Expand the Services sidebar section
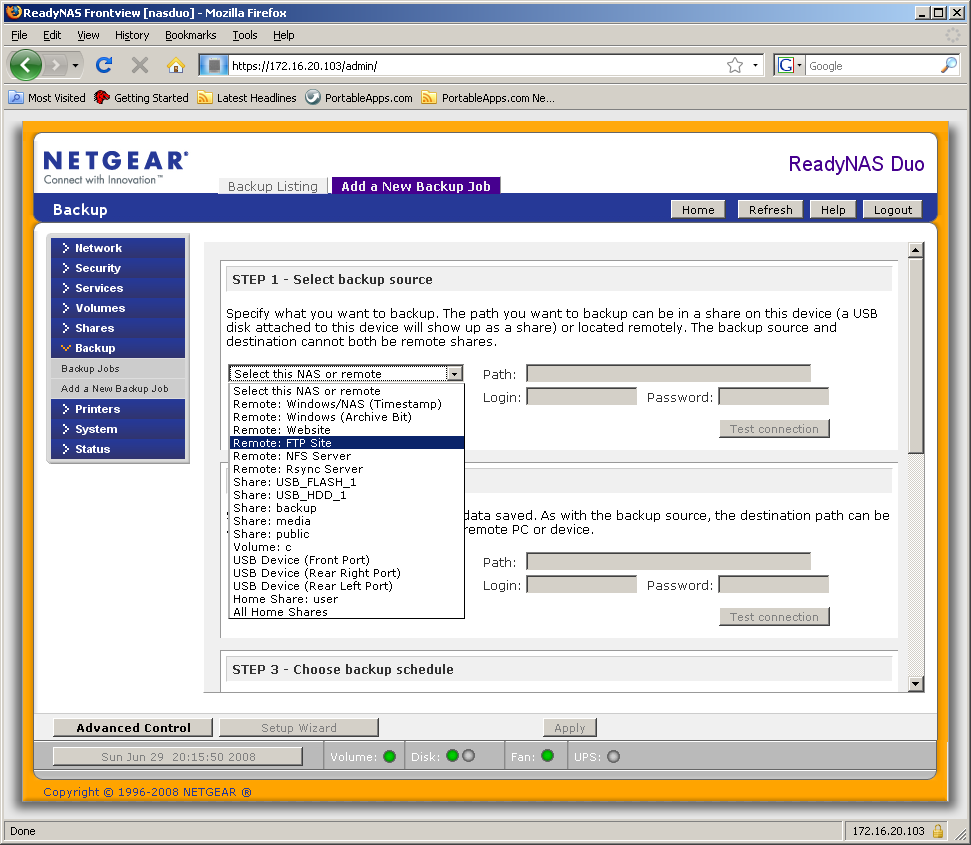Screen dimensions: 971x845 click(118, 288)
